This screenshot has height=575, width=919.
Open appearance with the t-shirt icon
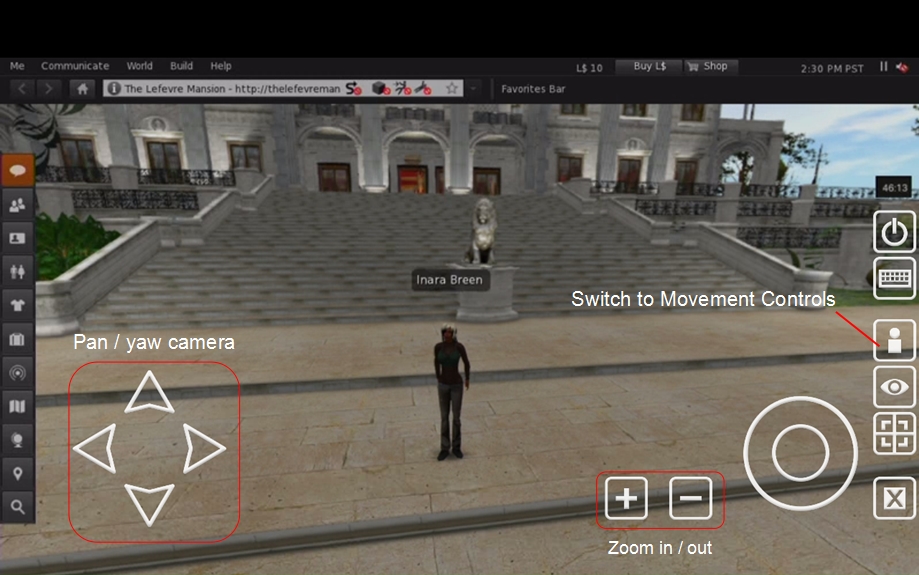point(18,305)
